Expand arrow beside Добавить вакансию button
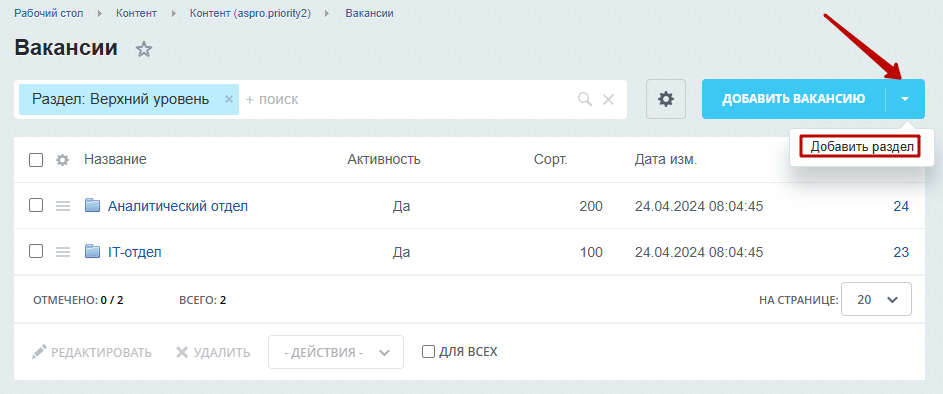The image size is (943, 394). pyautogui.click(x=906, y=99)
